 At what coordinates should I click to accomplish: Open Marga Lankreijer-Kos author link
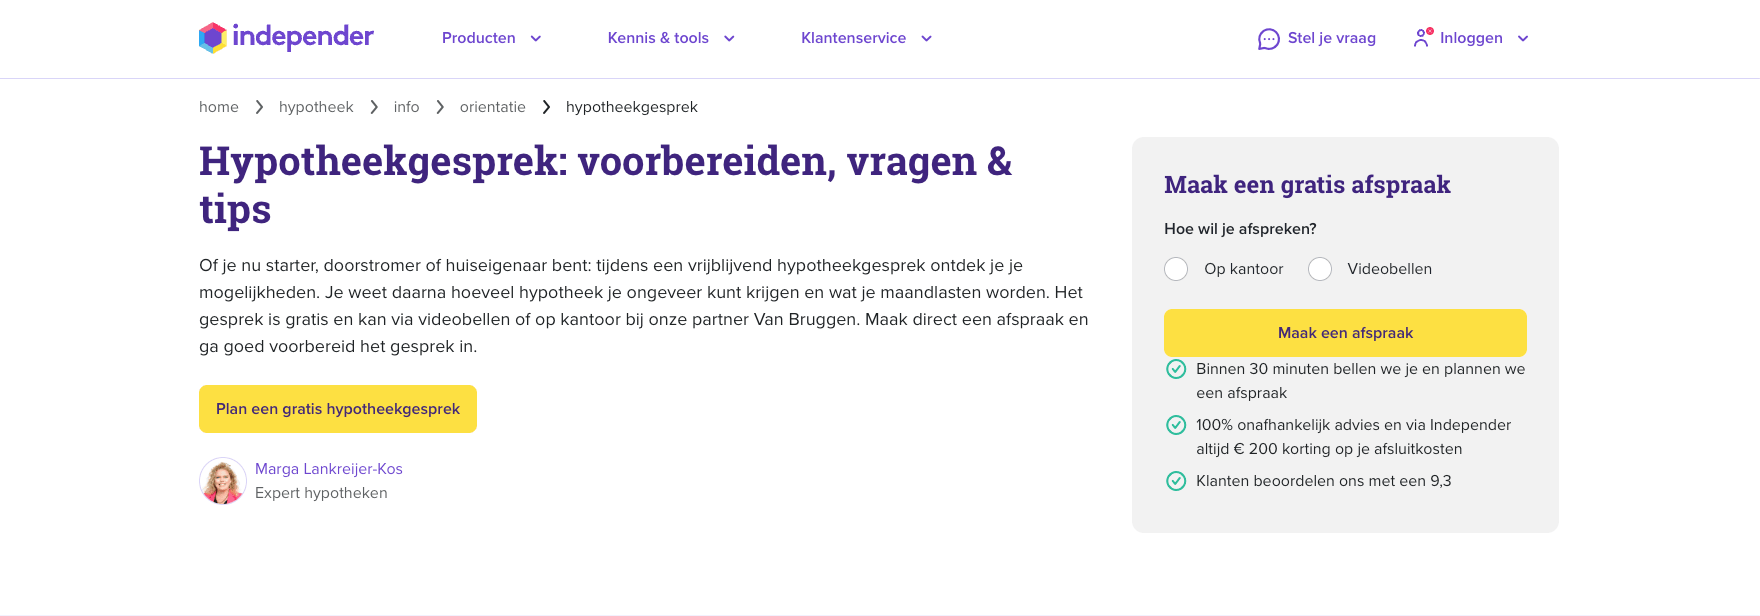point(329,469)
